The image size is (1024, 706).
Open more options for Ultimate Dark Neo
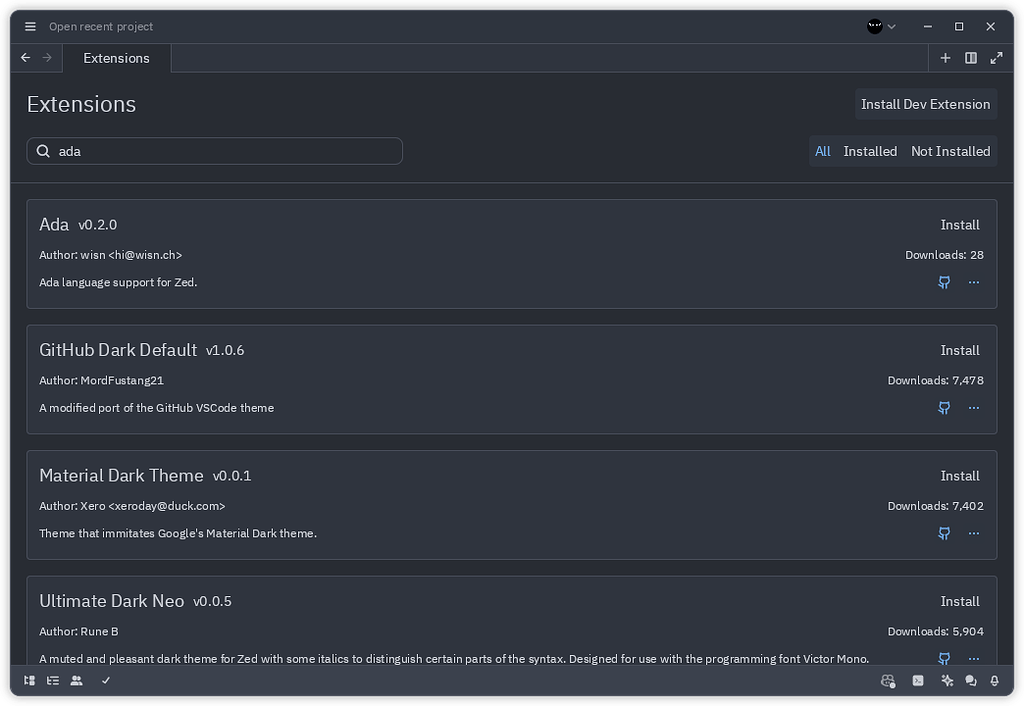[x=974, y=658]
